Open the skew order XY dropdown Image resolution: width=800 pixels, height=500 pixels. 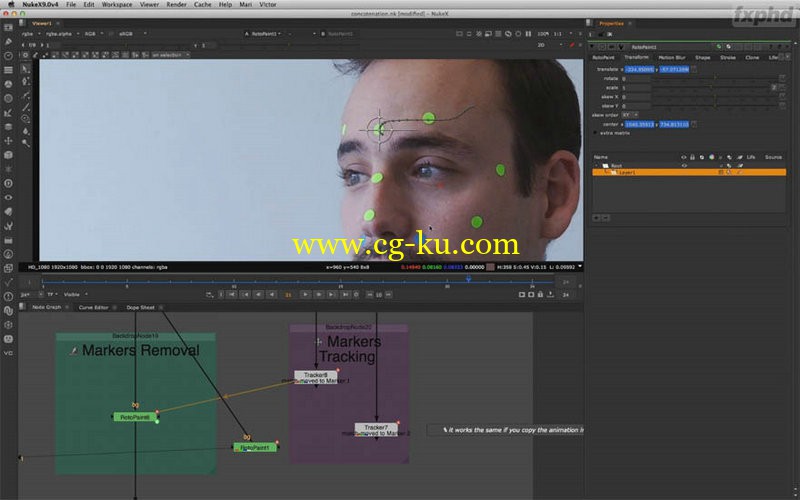pos(630,115)
